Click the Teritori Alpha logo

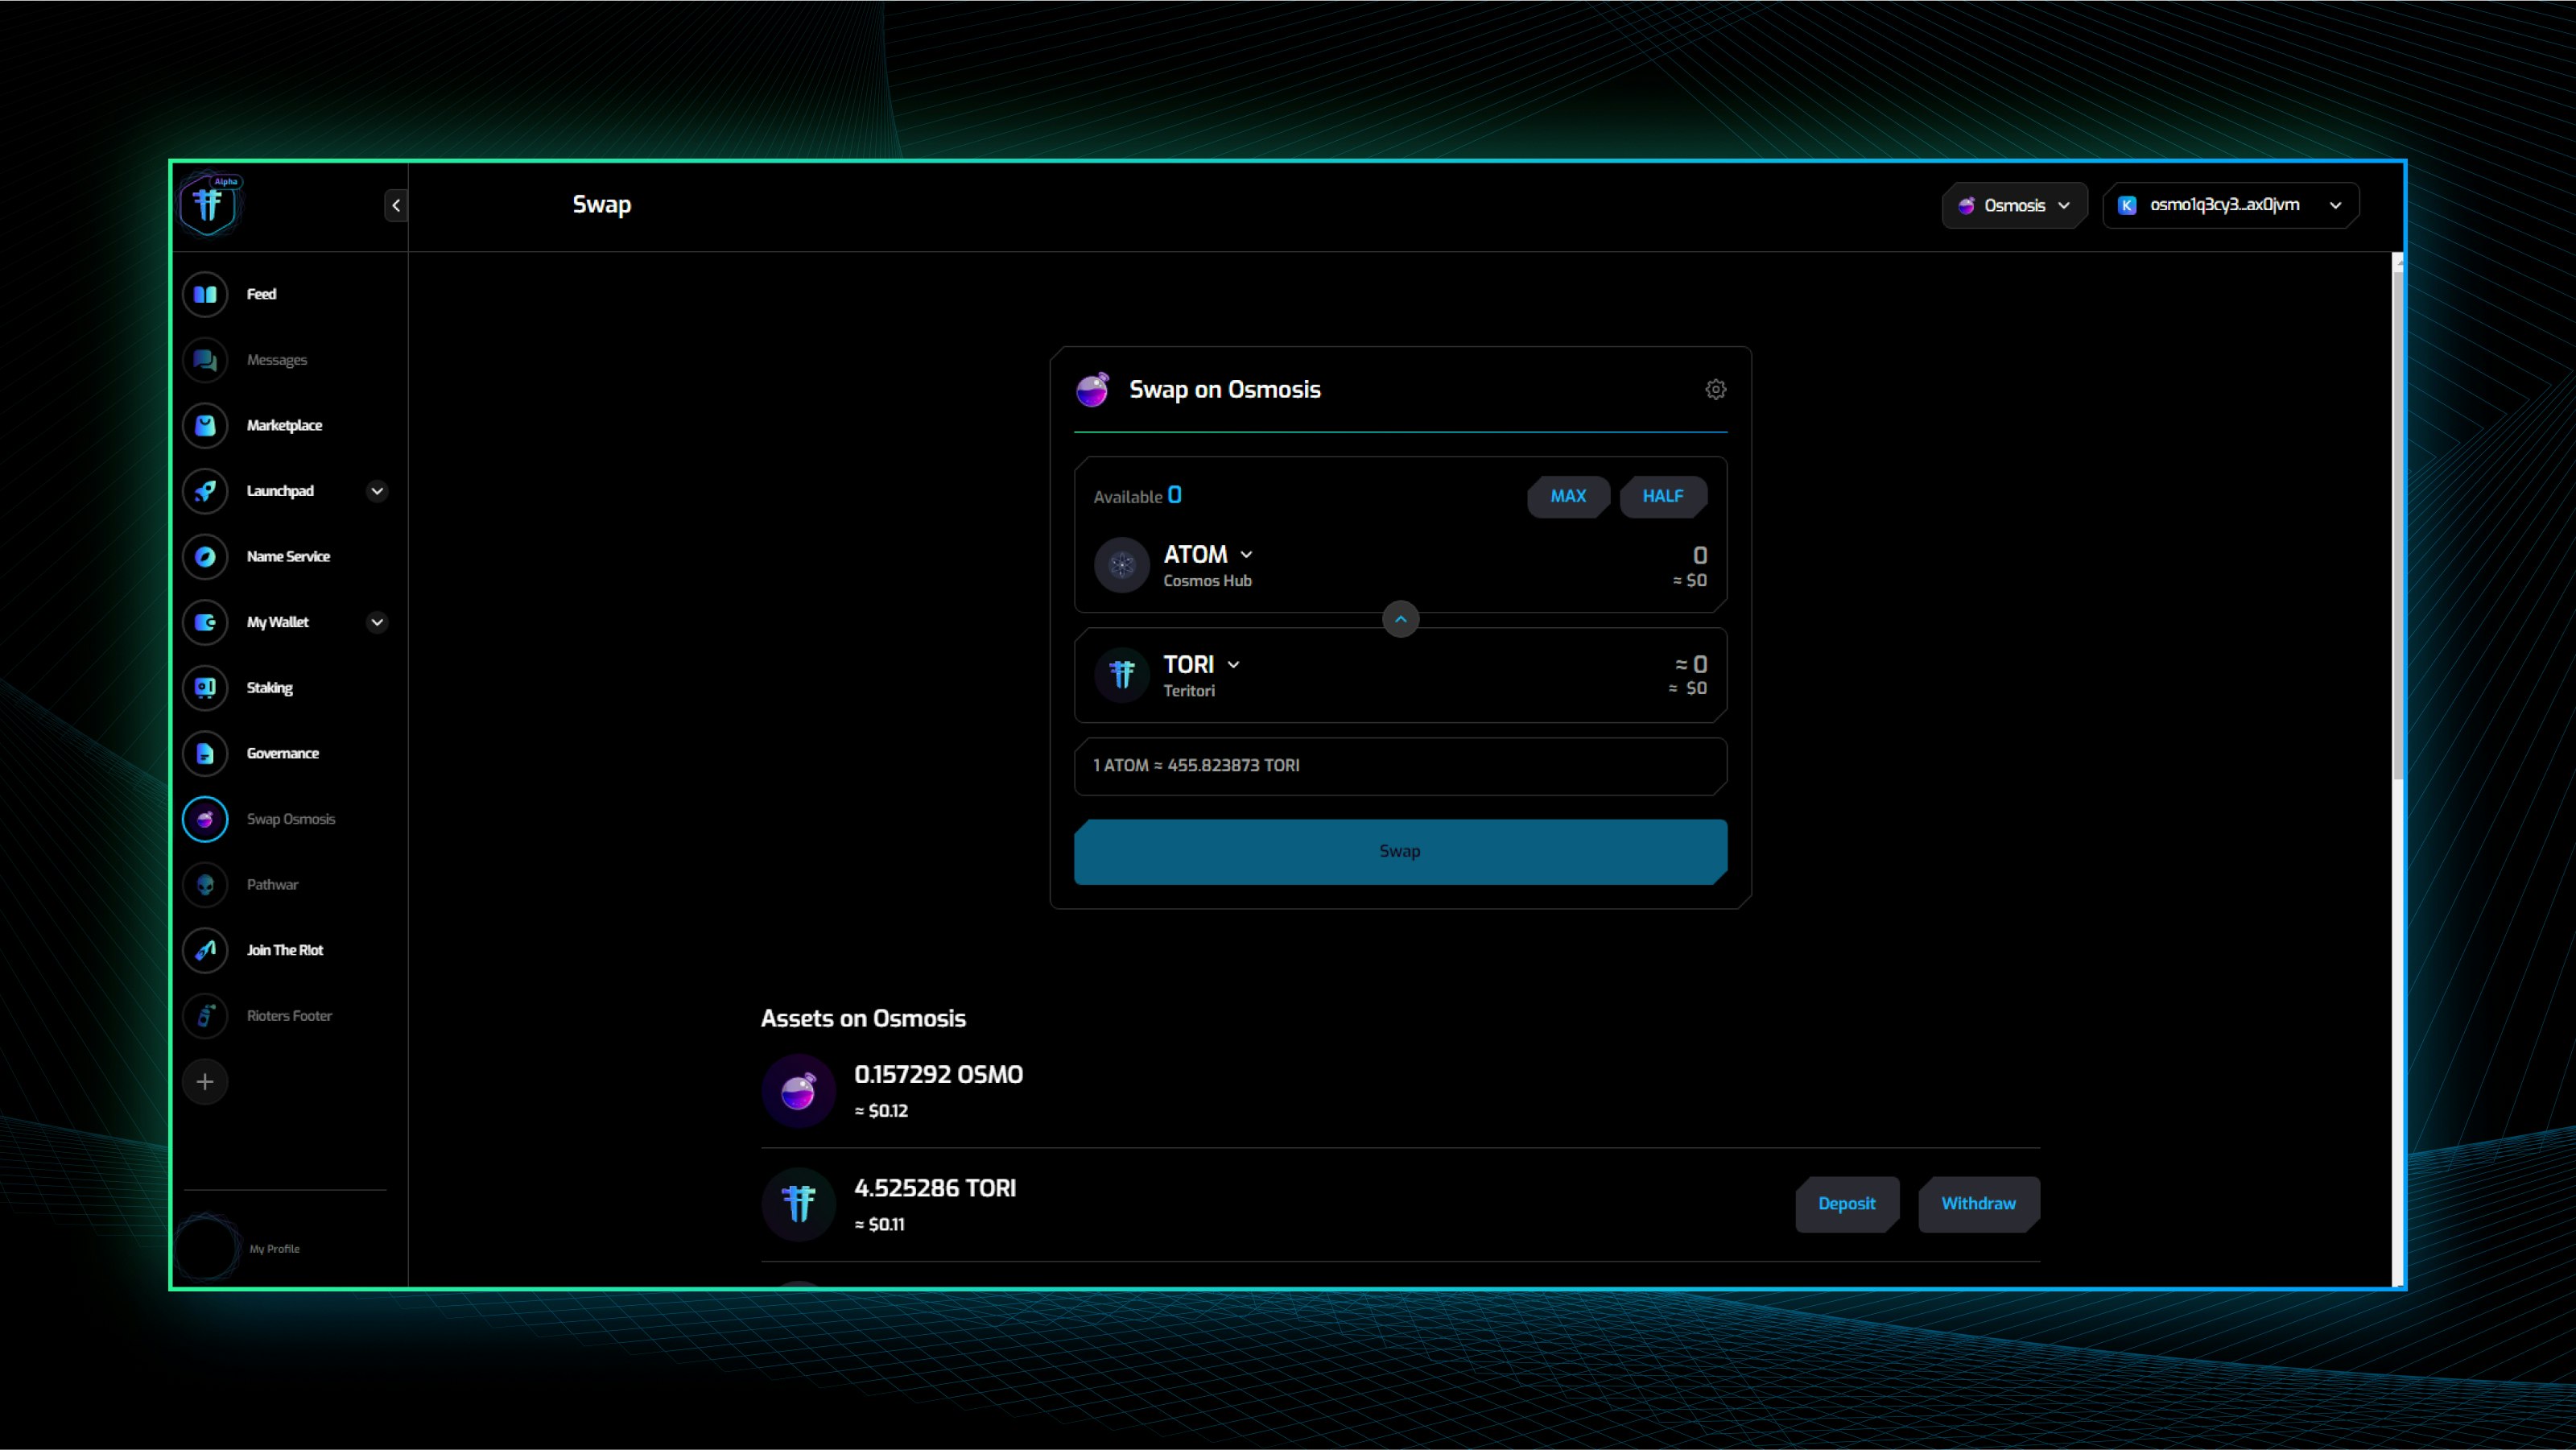click(209, 204)
